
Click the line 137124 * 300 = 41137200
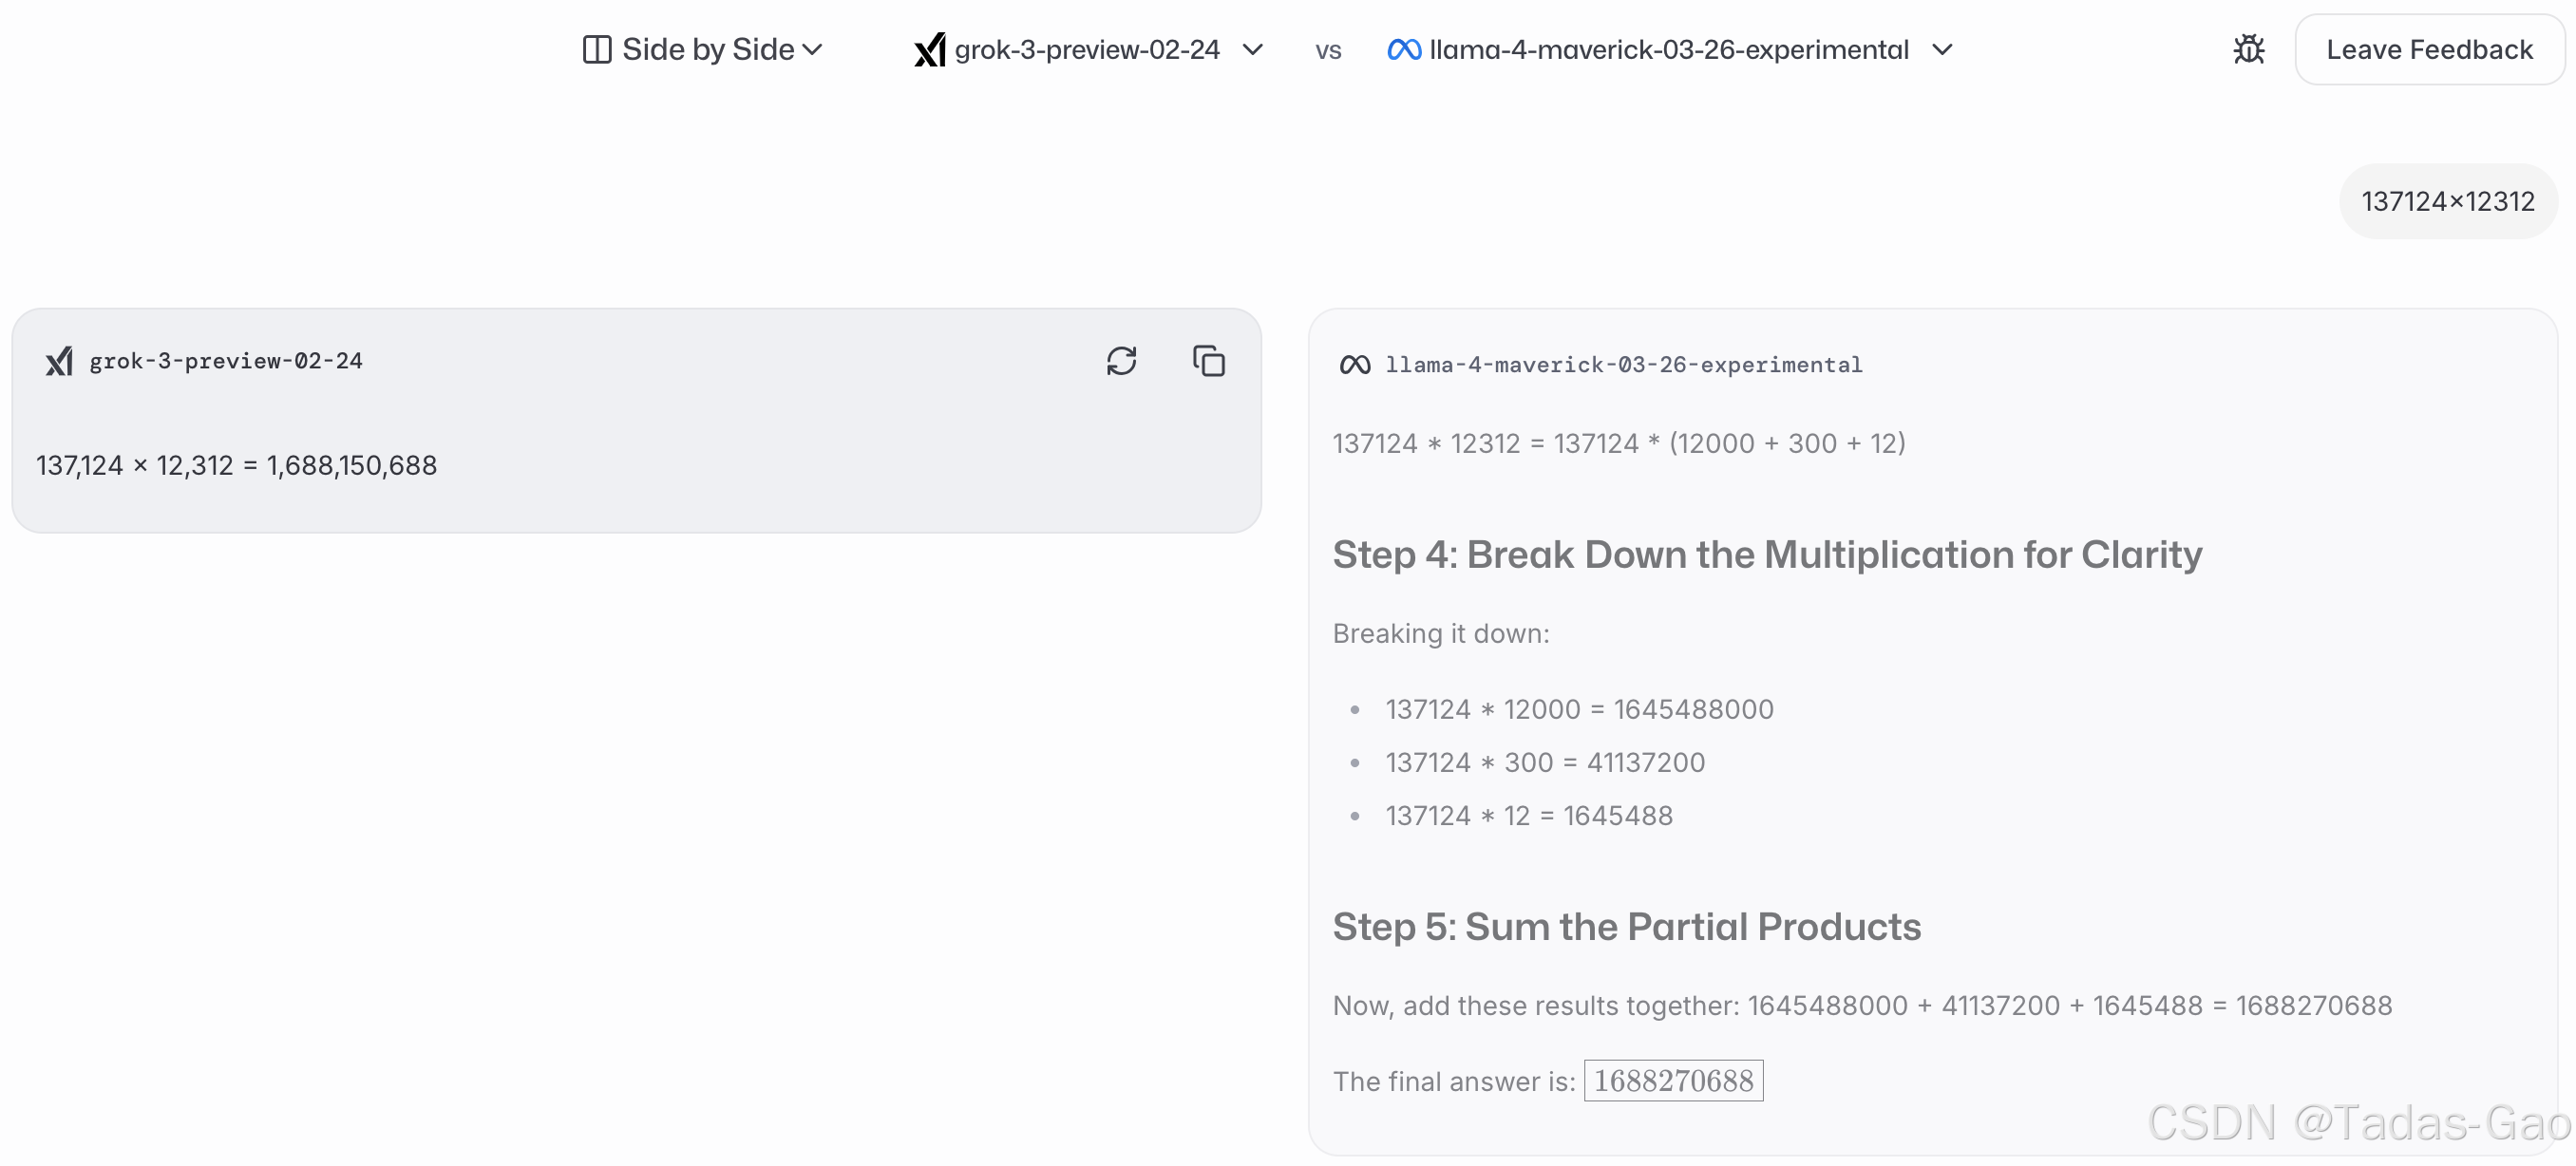[x=1545, y=762]
